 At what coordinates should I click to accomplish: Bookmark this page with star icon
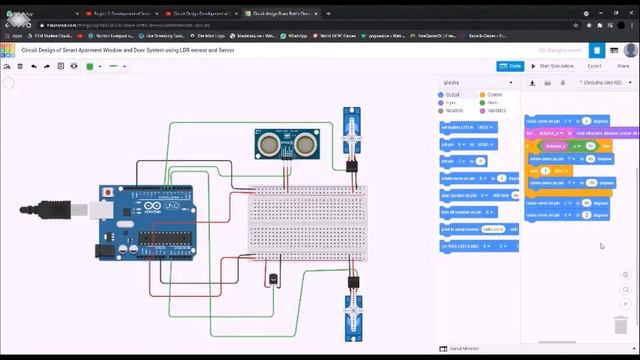576,25
